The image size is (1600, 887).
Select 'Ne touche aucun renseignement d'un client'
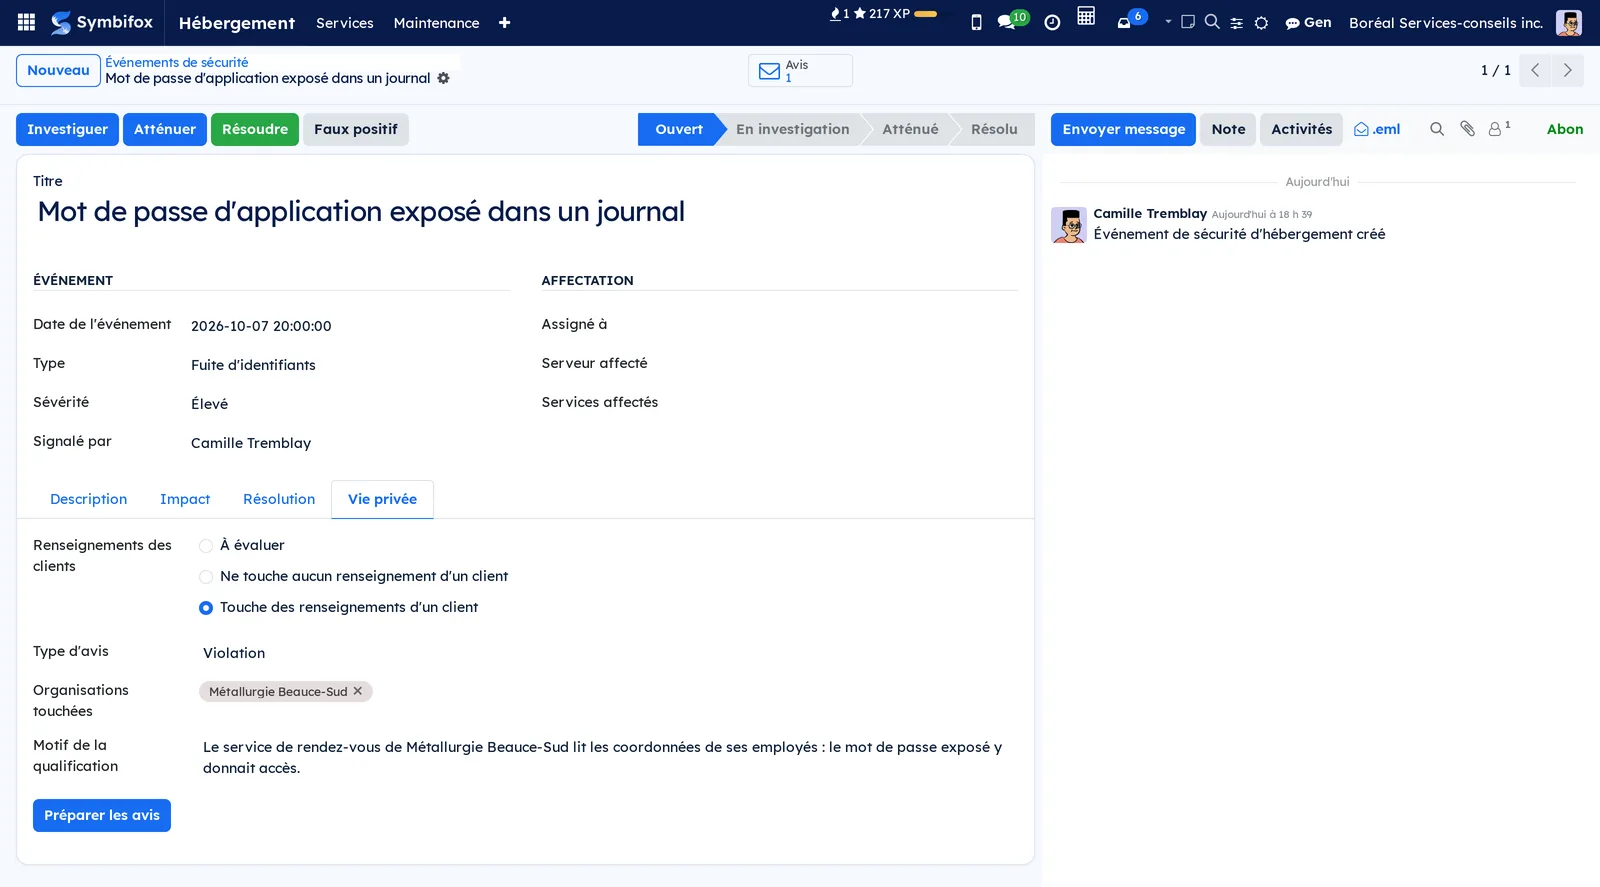[x=206, y=577]
